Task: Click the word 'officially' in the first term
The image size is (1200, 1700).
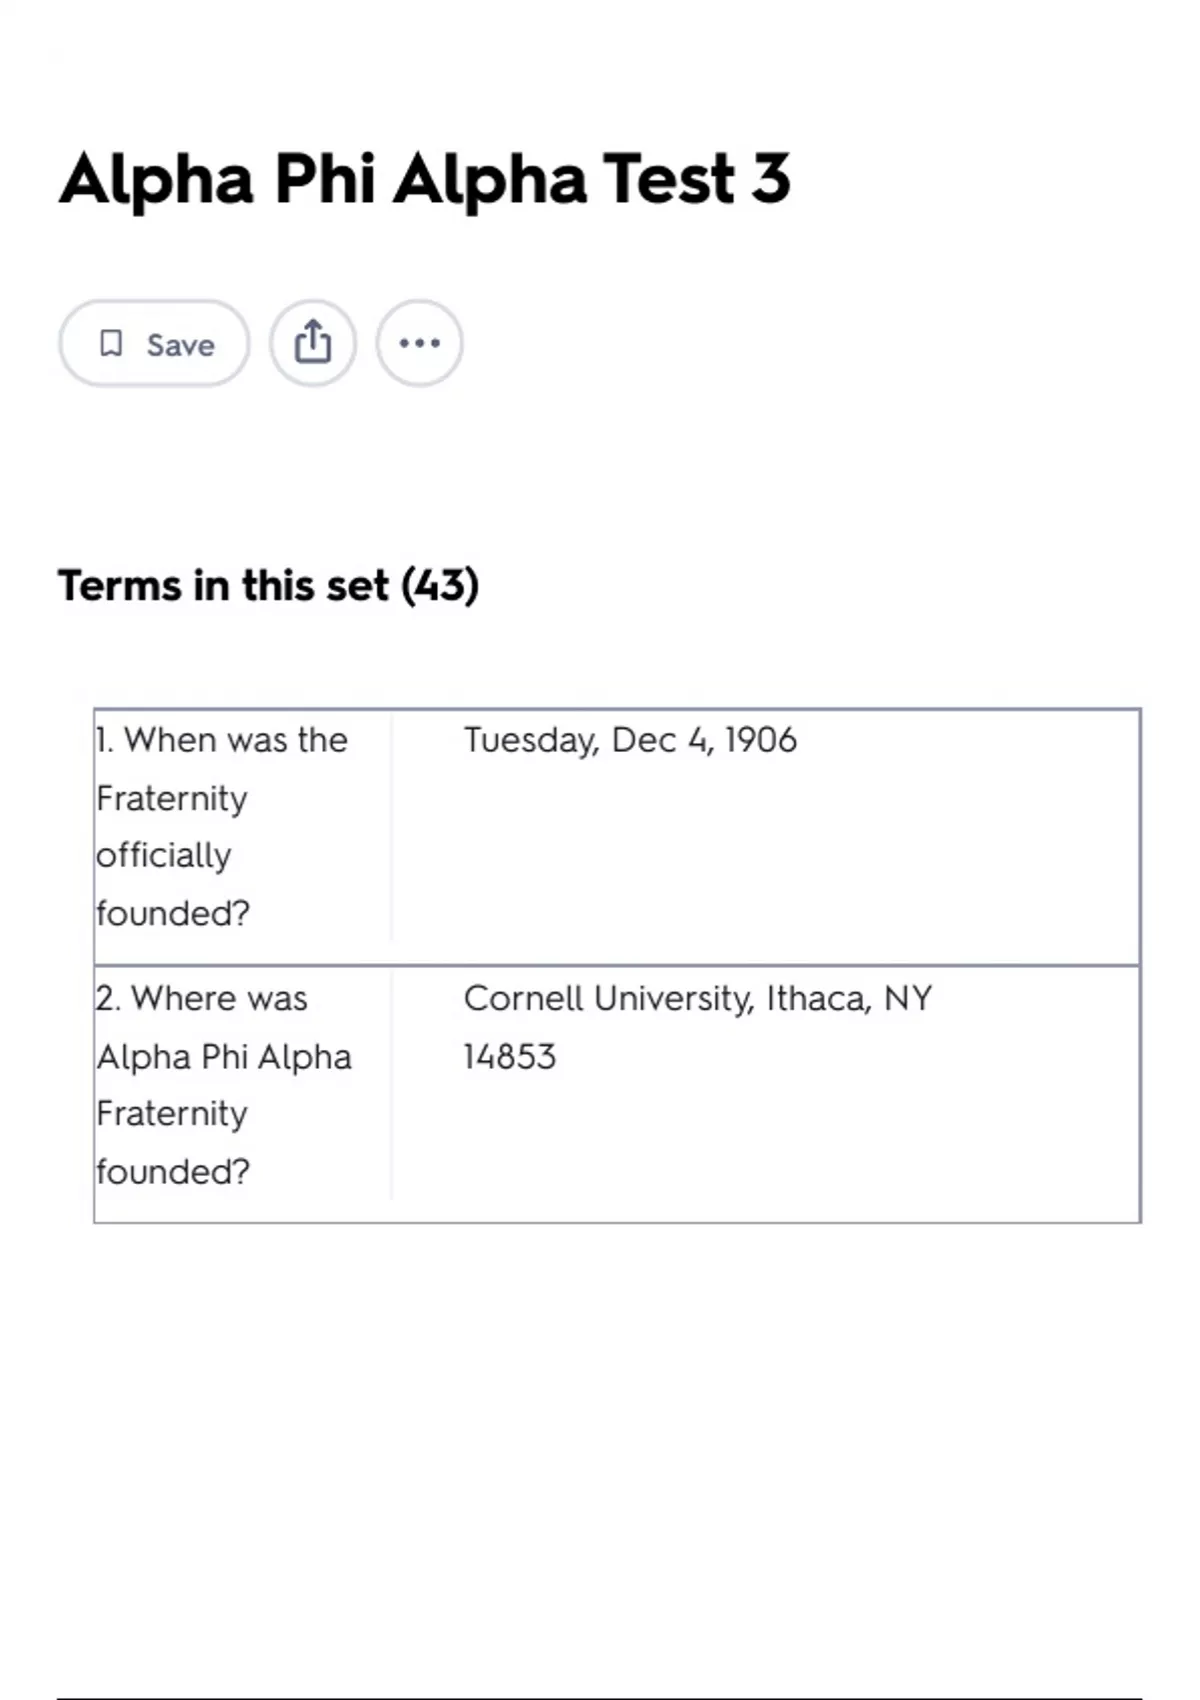Action: [164, 856]
